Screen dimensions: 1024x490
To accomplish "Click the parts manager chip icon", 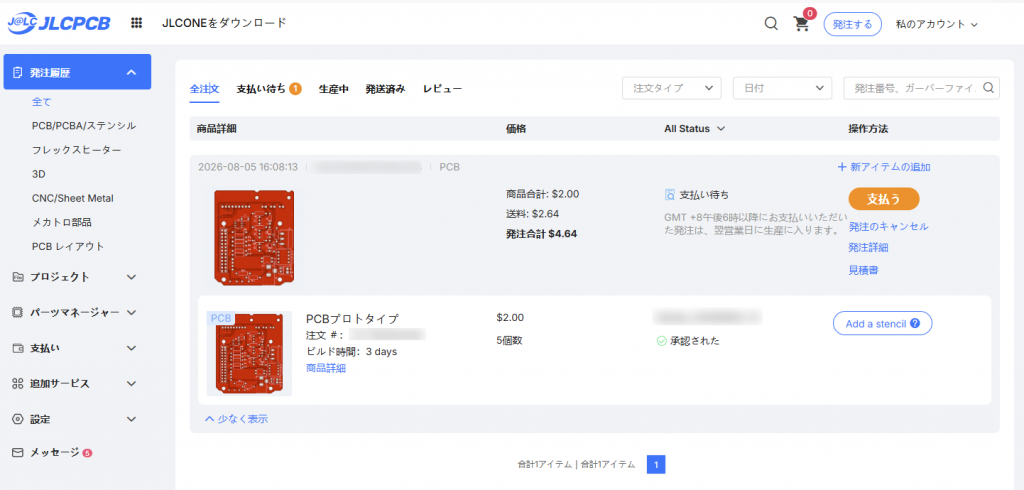I will [18, 312].
